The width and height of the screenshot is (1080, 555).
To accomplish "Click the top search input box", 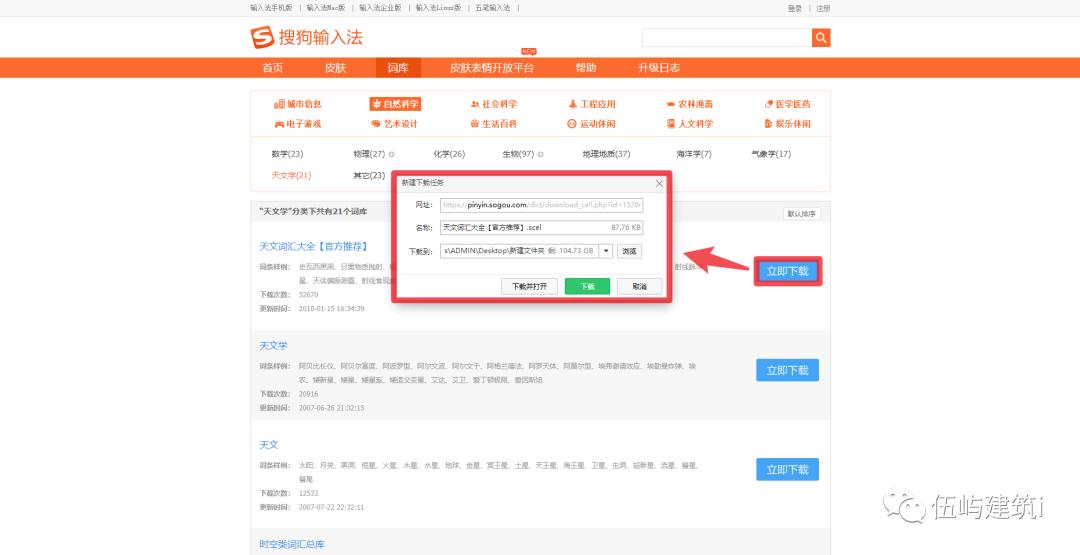I will (x=727, y=37).
